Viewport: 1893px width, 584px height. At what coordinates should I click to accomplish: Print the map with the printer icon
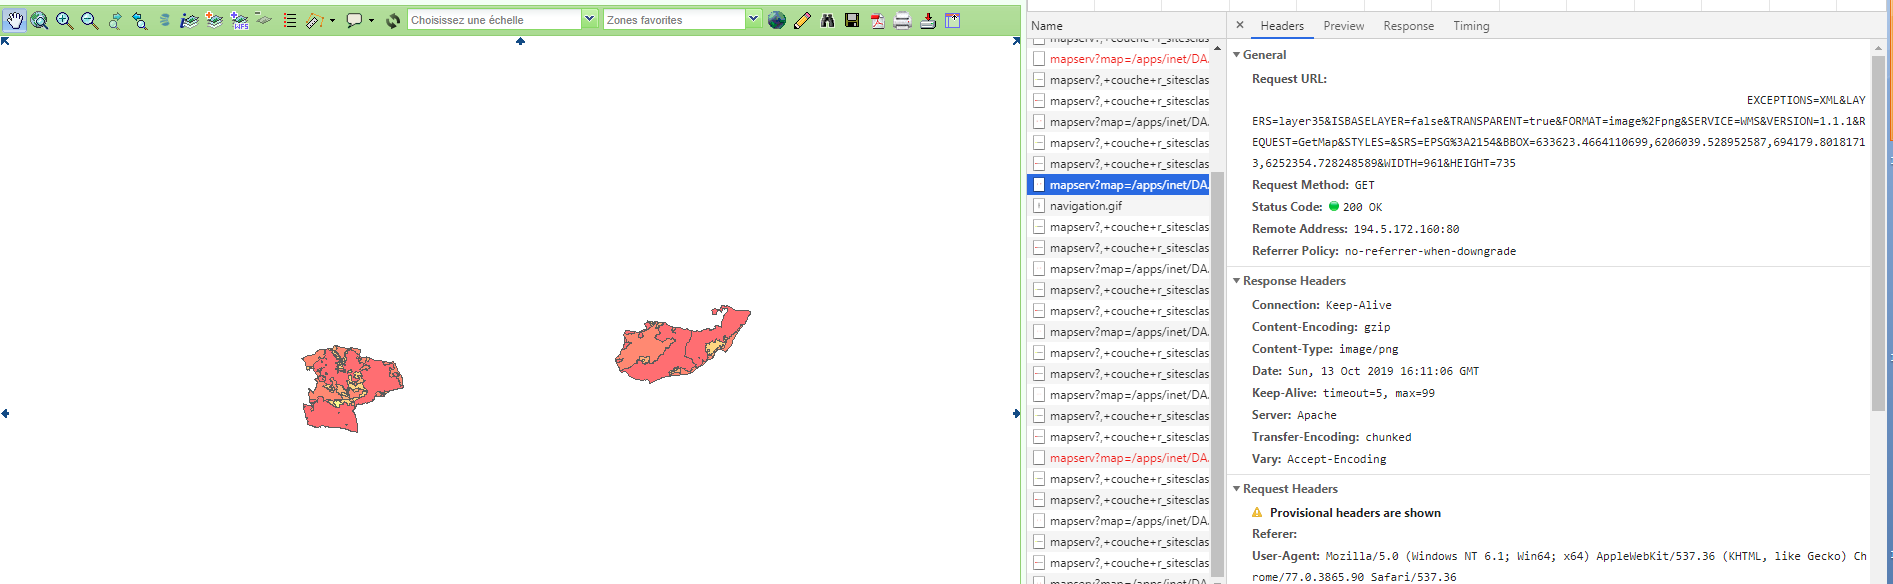tap(902, 20)
